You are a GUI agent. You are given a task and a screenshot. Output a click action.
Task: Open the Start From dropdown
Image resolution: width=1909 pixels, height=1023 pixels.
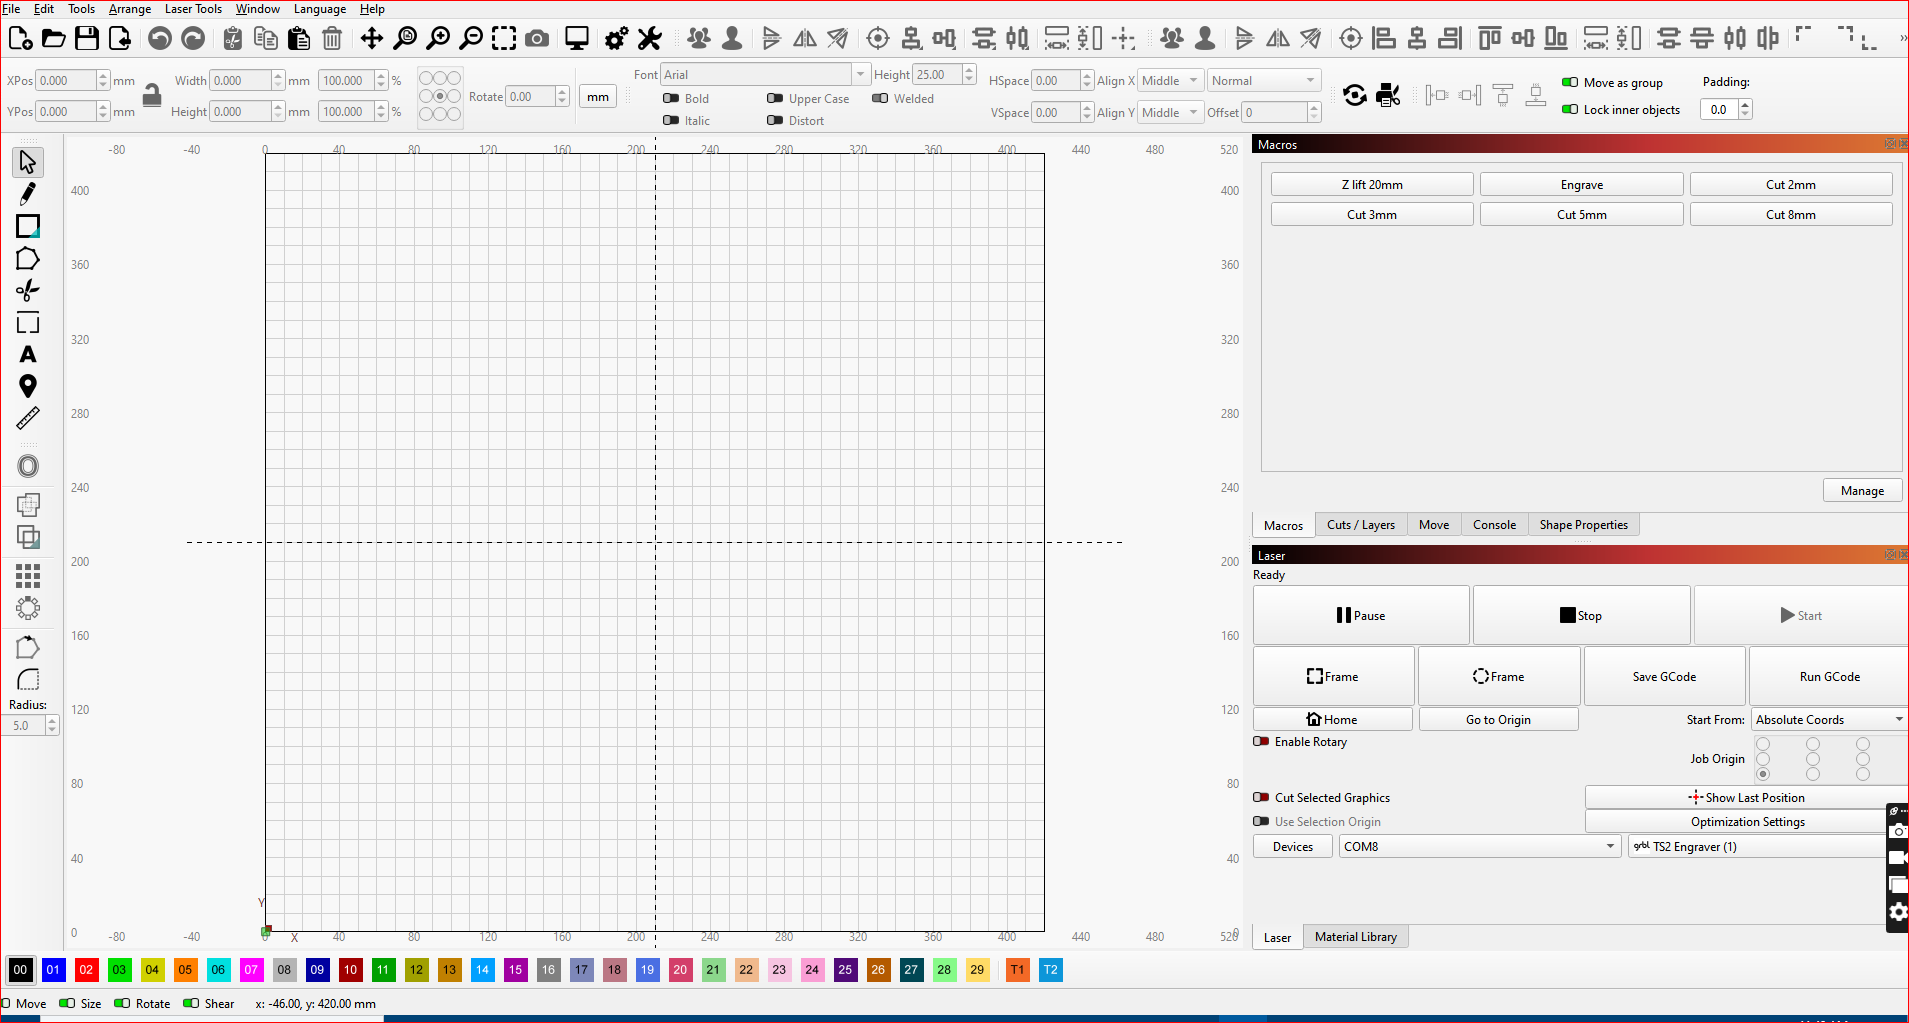click(x=1829, y=720)
